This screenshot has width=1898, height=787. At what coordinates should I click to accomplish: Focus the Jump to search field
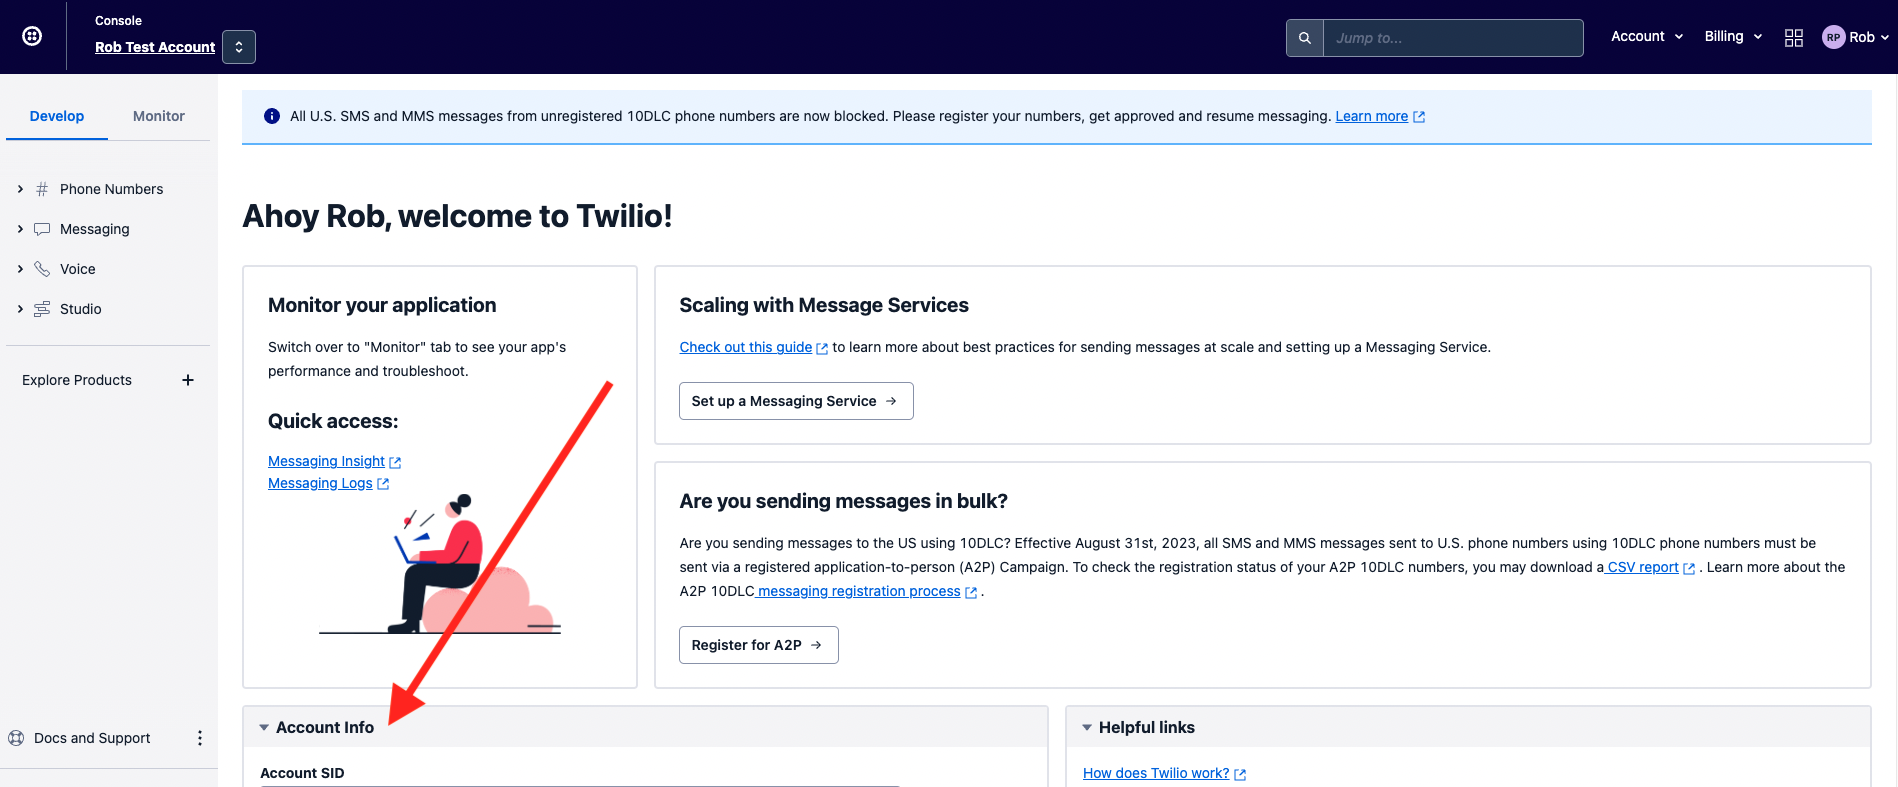point(1453,38)
